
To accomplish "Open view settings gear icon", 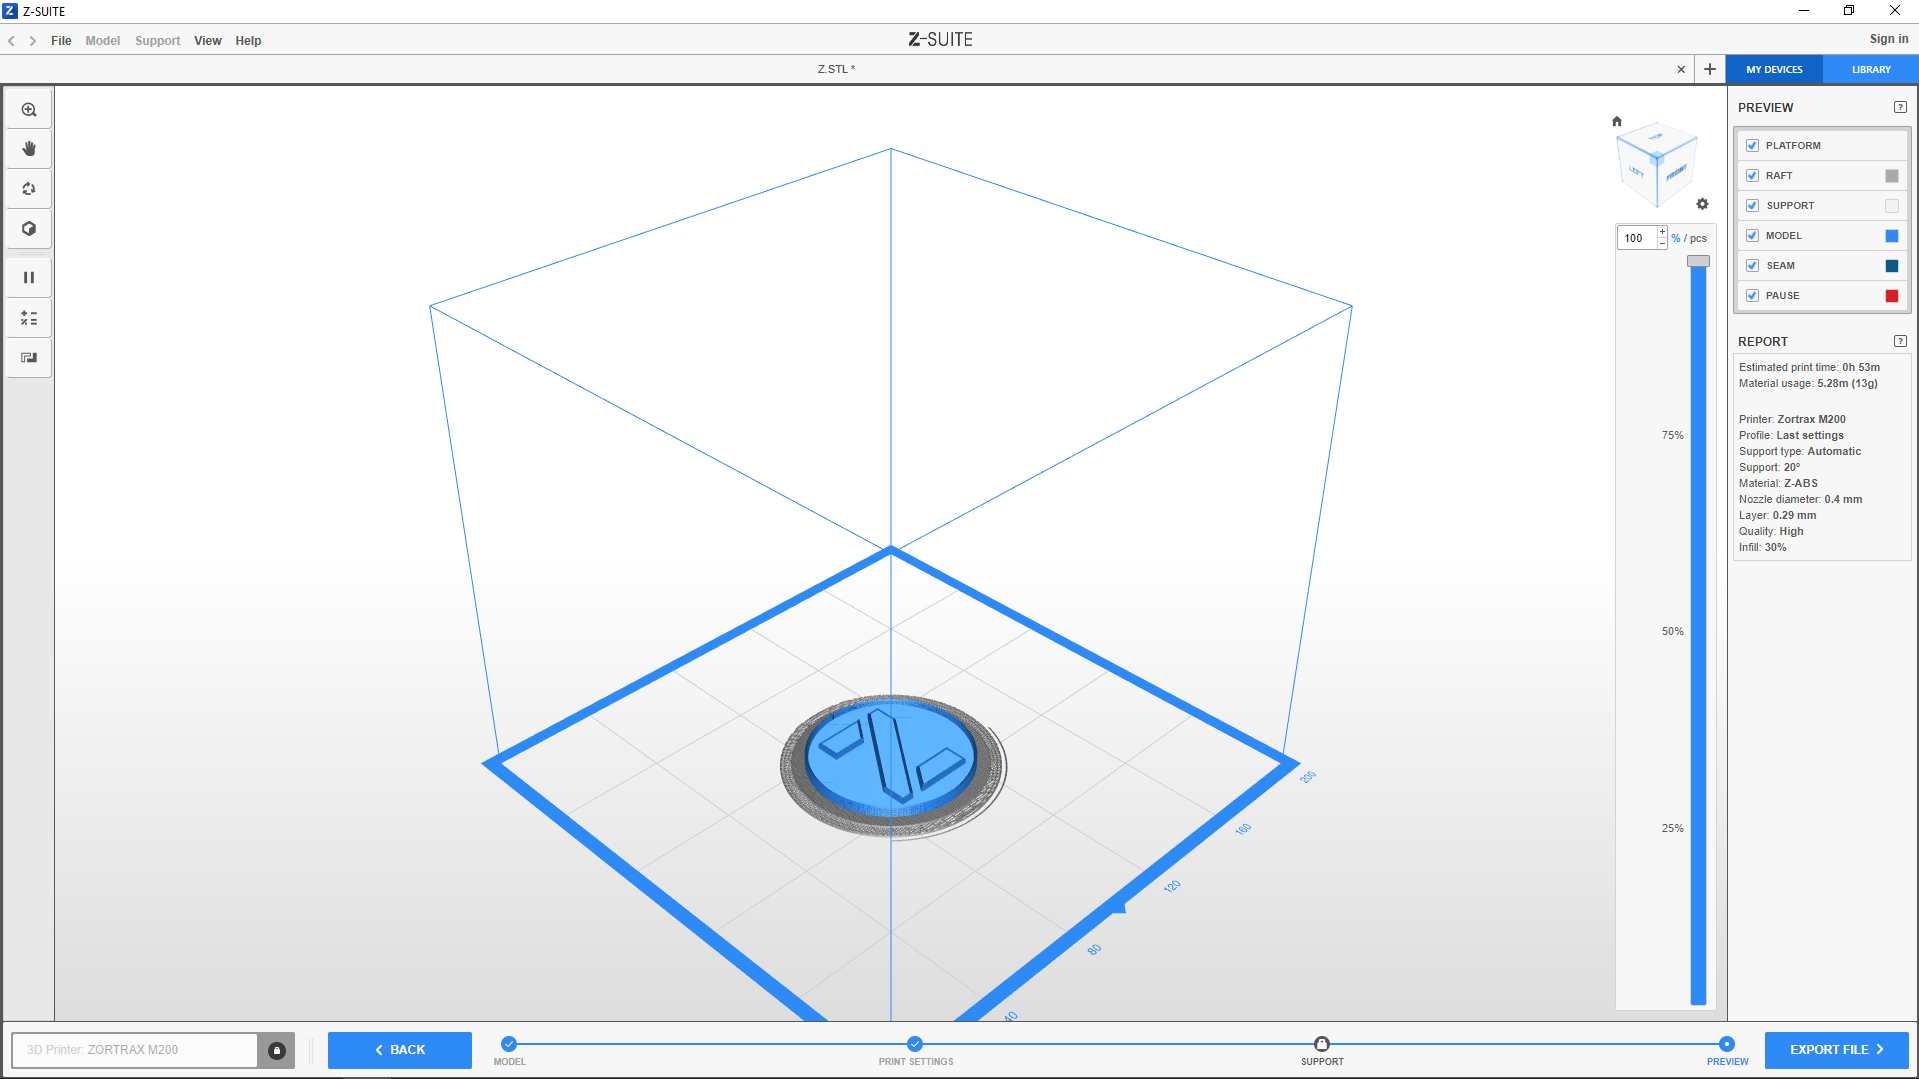I will (1703, 204).
